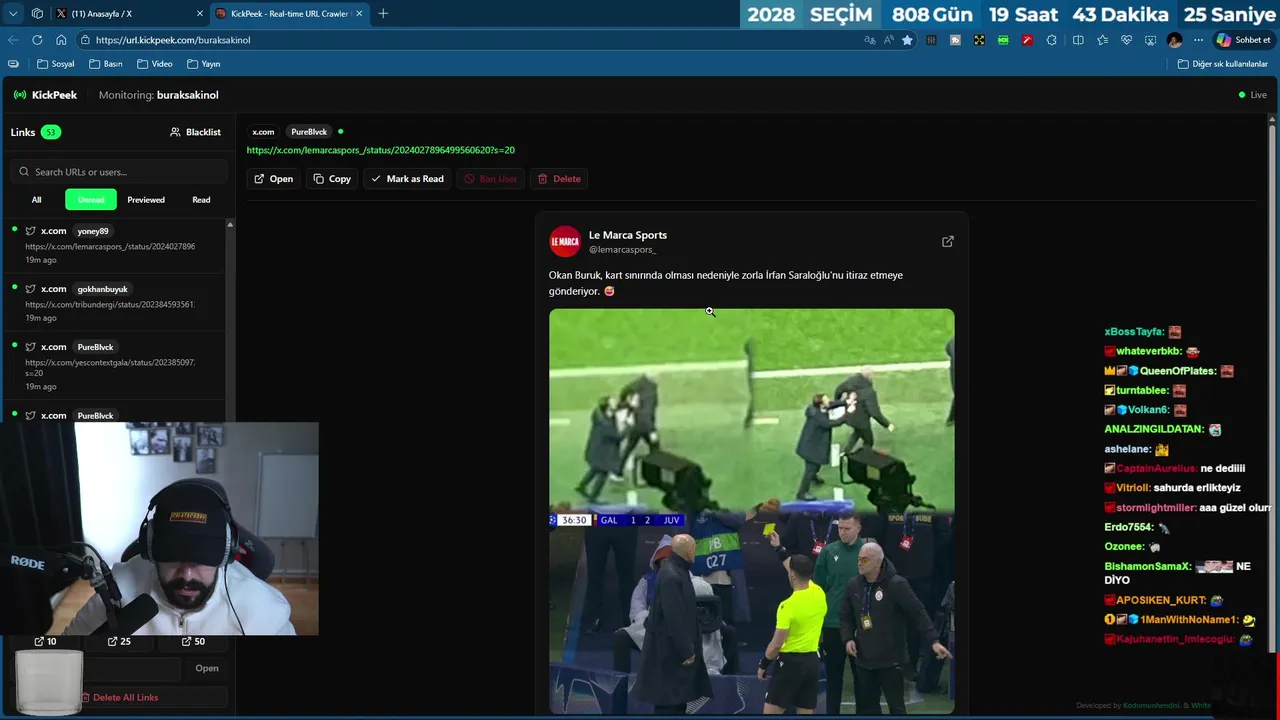Viewport: 1280px width, 720px height.
Task: Click the tweet's football match video
Action: (x=751, y=511)
